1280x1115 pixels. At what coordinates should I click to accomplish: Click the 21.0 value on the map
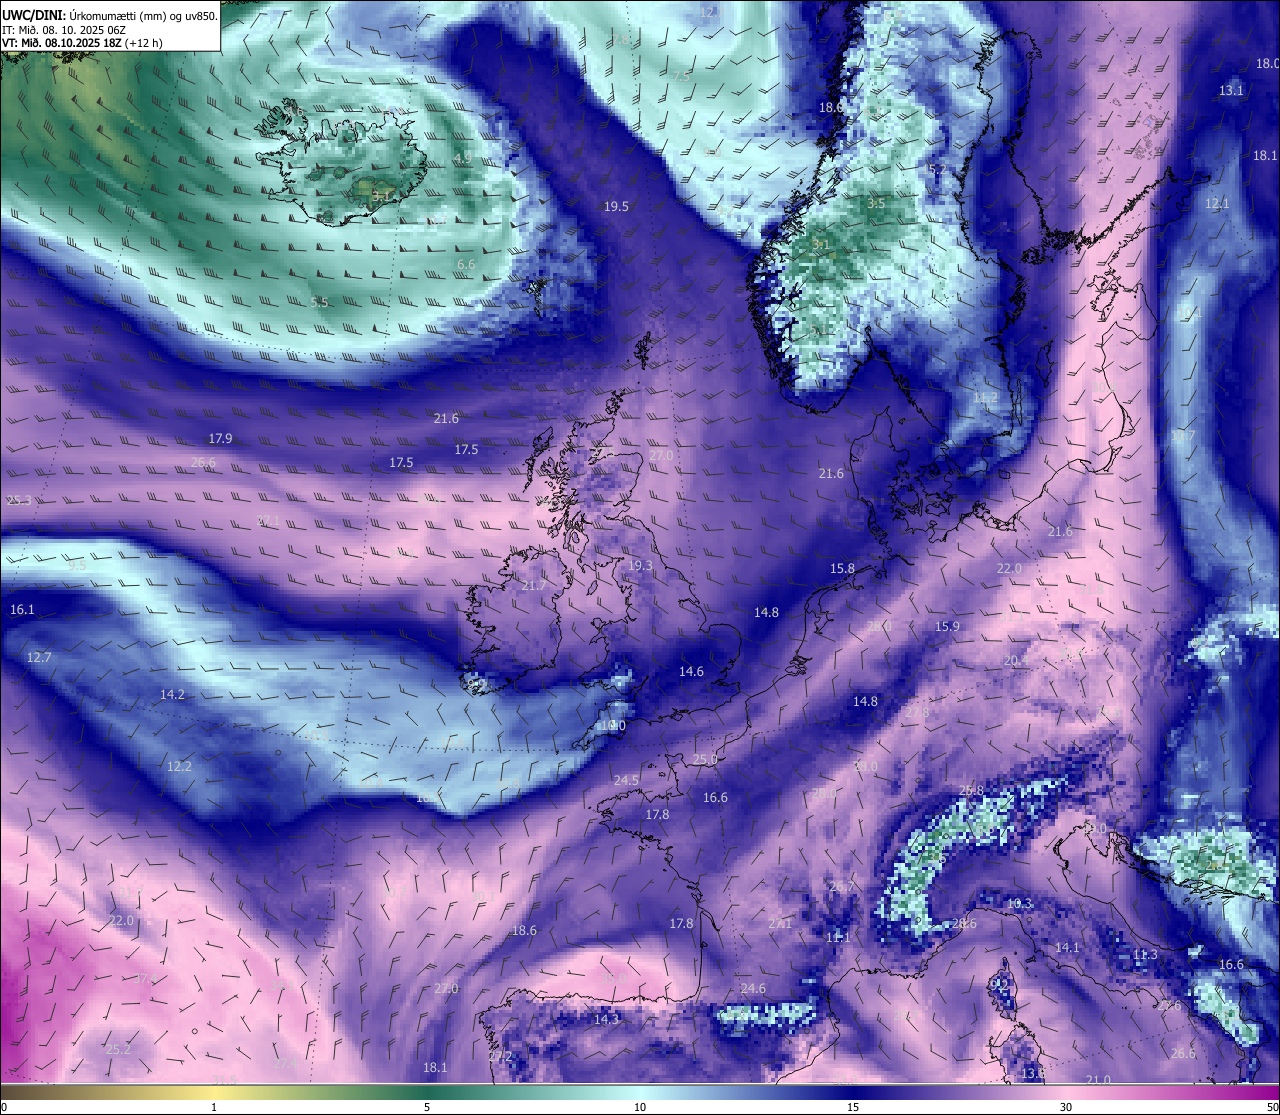tap(1098, 1080)
